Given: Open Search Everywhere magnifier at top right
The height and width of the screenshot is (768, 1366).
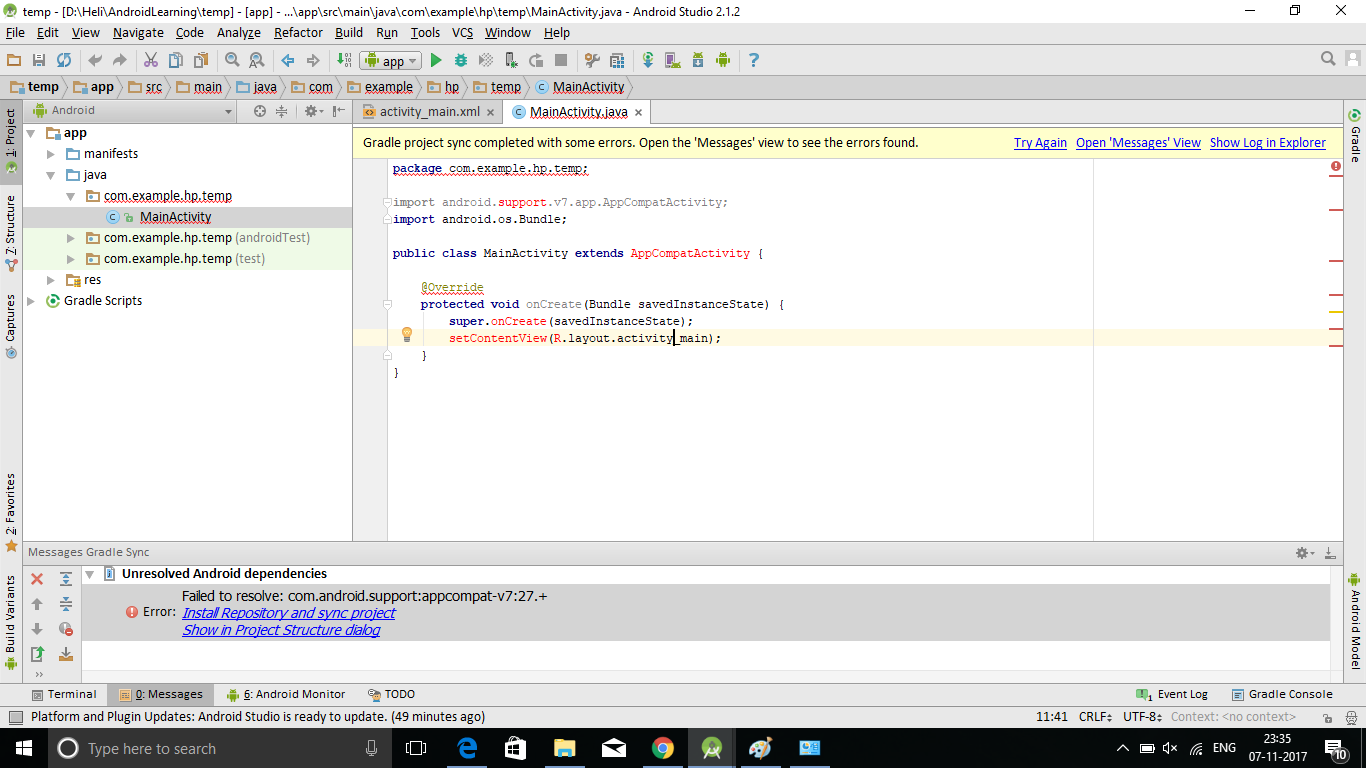Looking at the screenshot, I should tap(1328, 59).
